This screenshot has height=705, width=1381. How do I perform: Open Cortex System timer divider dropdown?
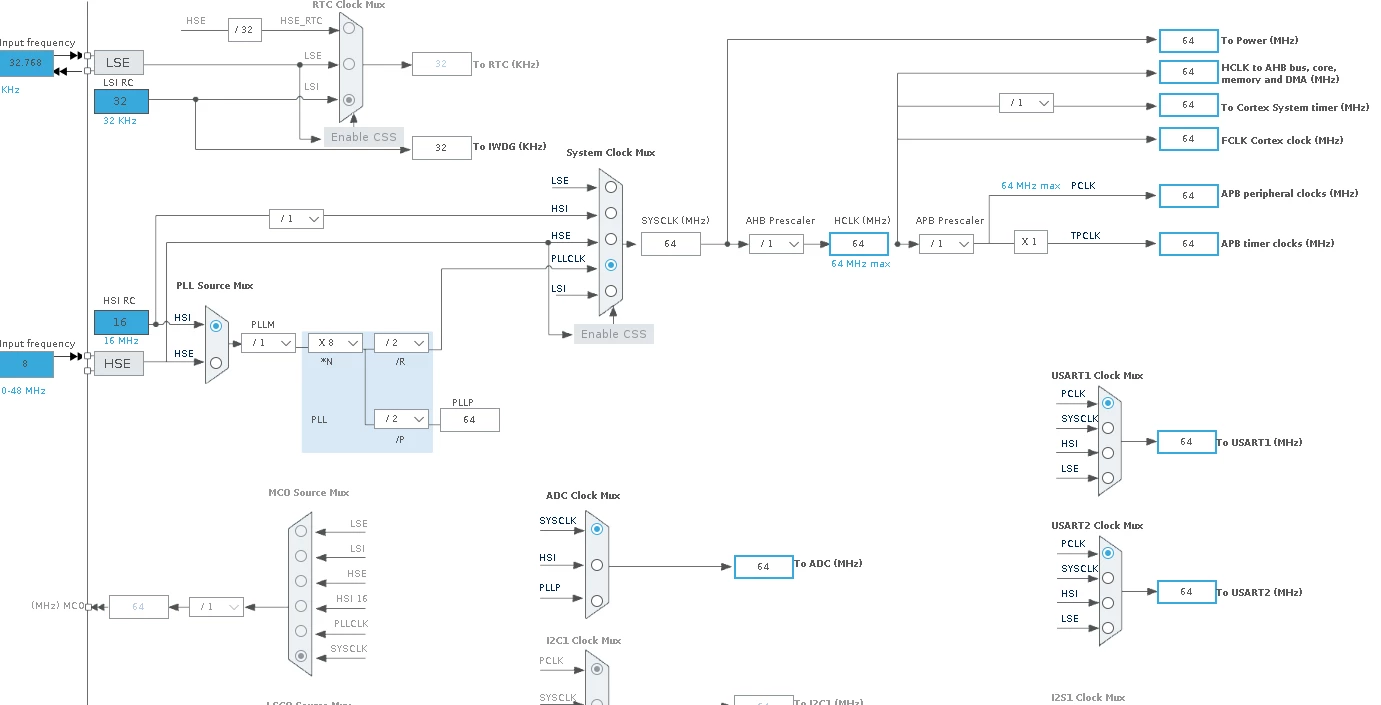click(x=1026, y=103)
